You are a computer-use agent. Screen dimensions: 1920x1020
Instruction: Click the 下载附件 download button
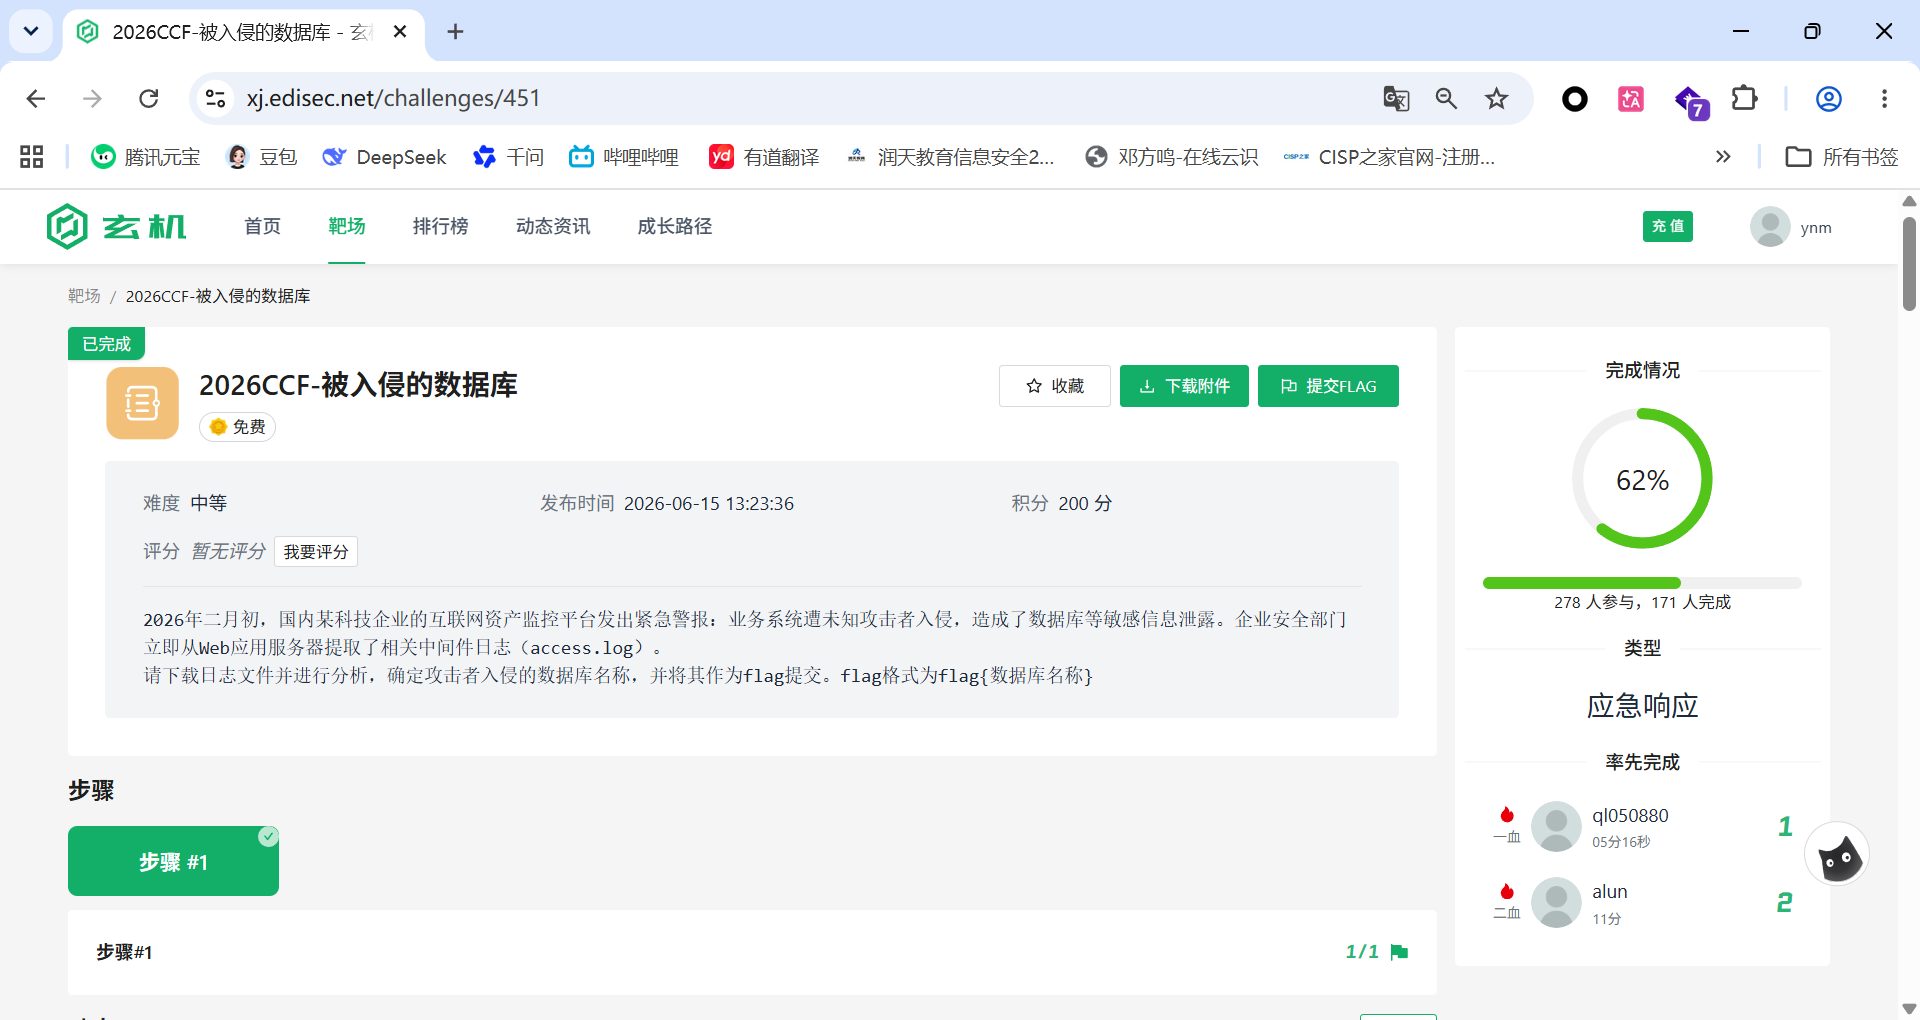pyautogui.click(x=1184, y=386)
